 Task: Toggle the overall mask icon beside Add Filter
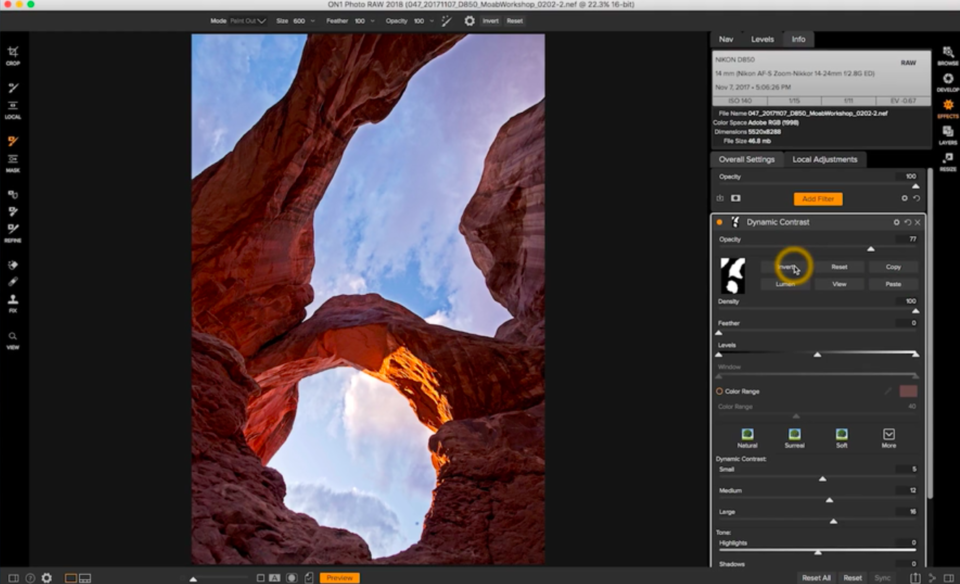pyautogui.click(x=735, y=198)
